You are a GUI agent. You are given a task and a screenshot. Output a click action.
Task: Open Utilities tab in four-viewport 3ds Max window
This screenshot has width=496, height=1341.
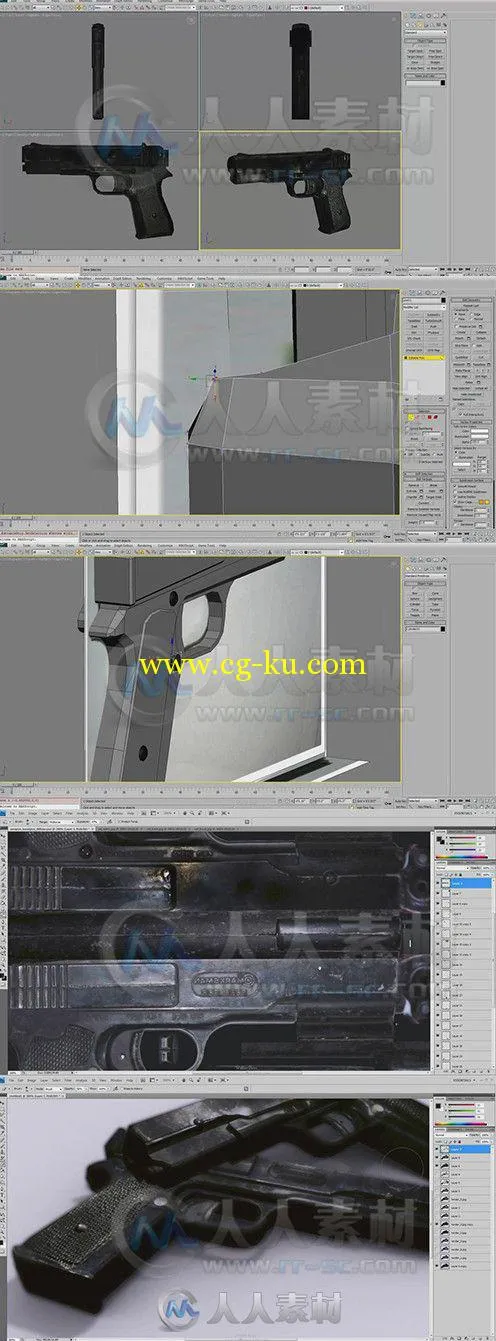[x=443, y=15]
